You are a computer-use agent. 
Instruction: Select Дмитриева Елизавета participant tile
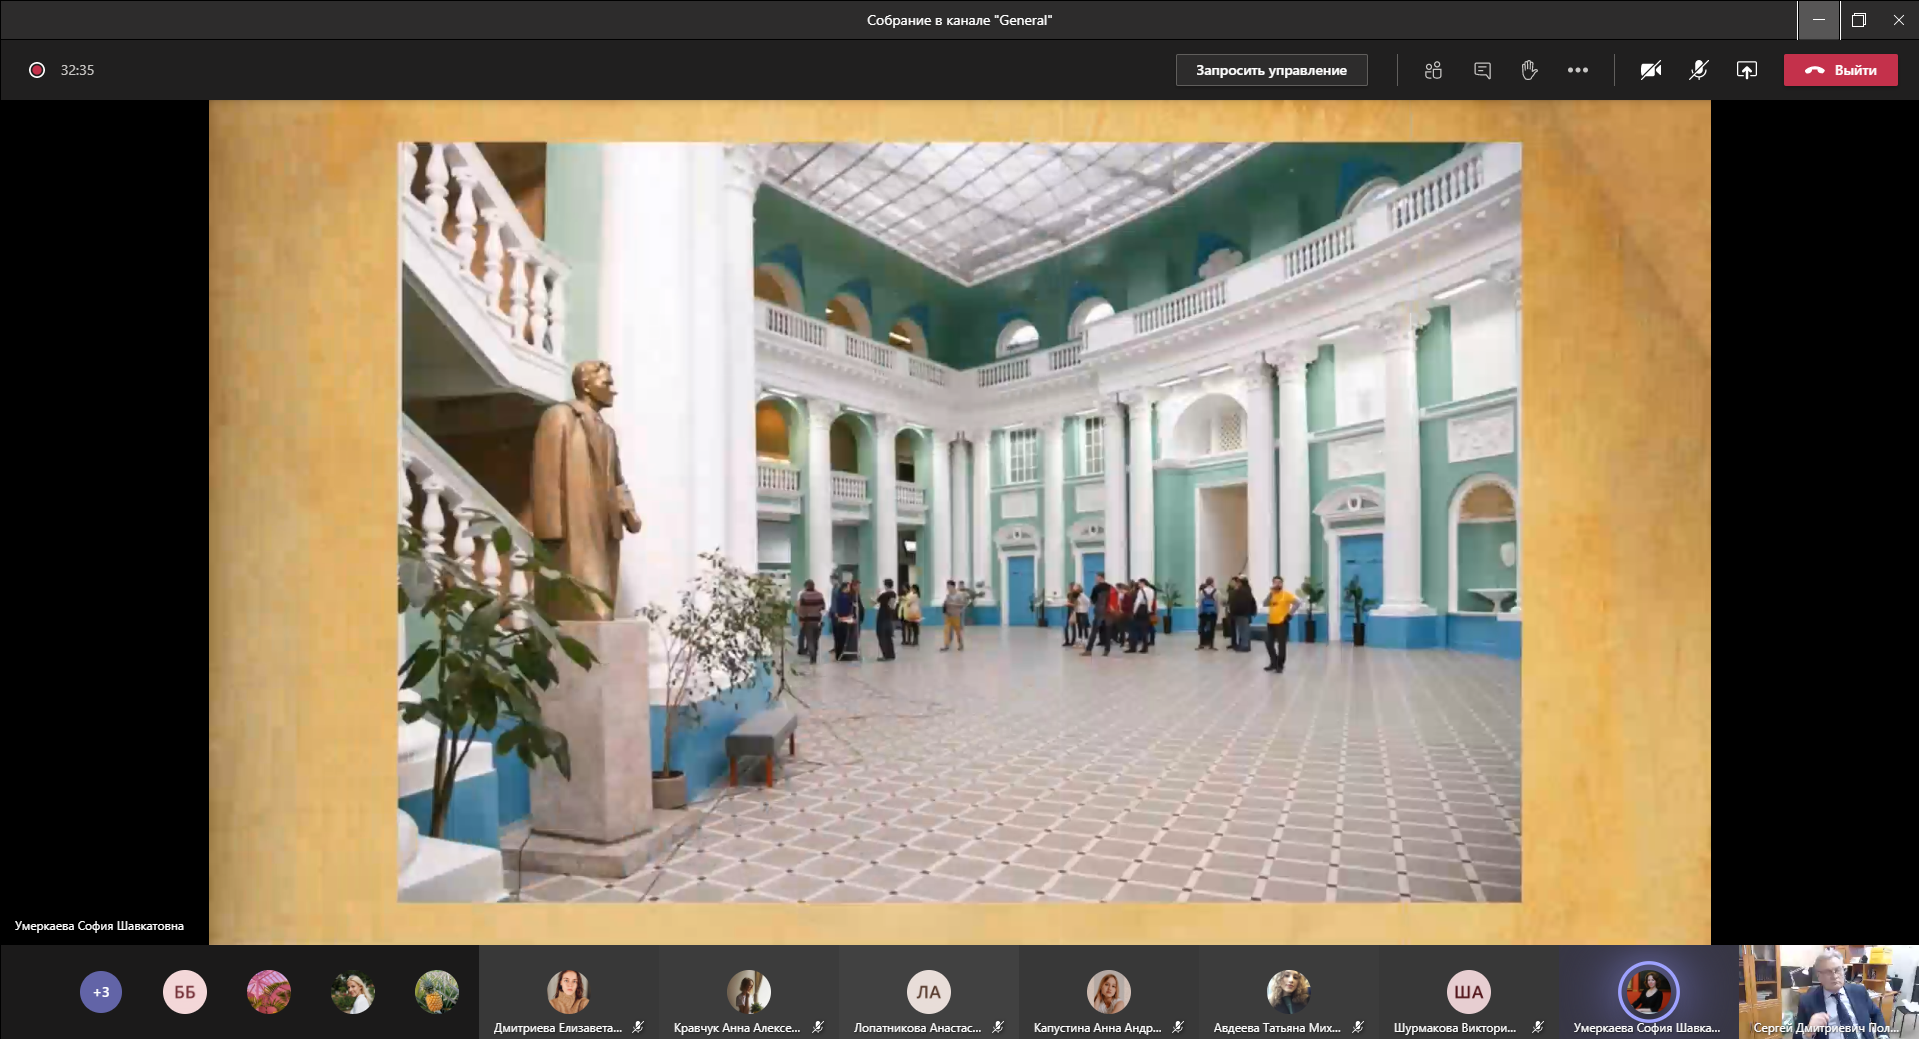(x=568, y=993)
